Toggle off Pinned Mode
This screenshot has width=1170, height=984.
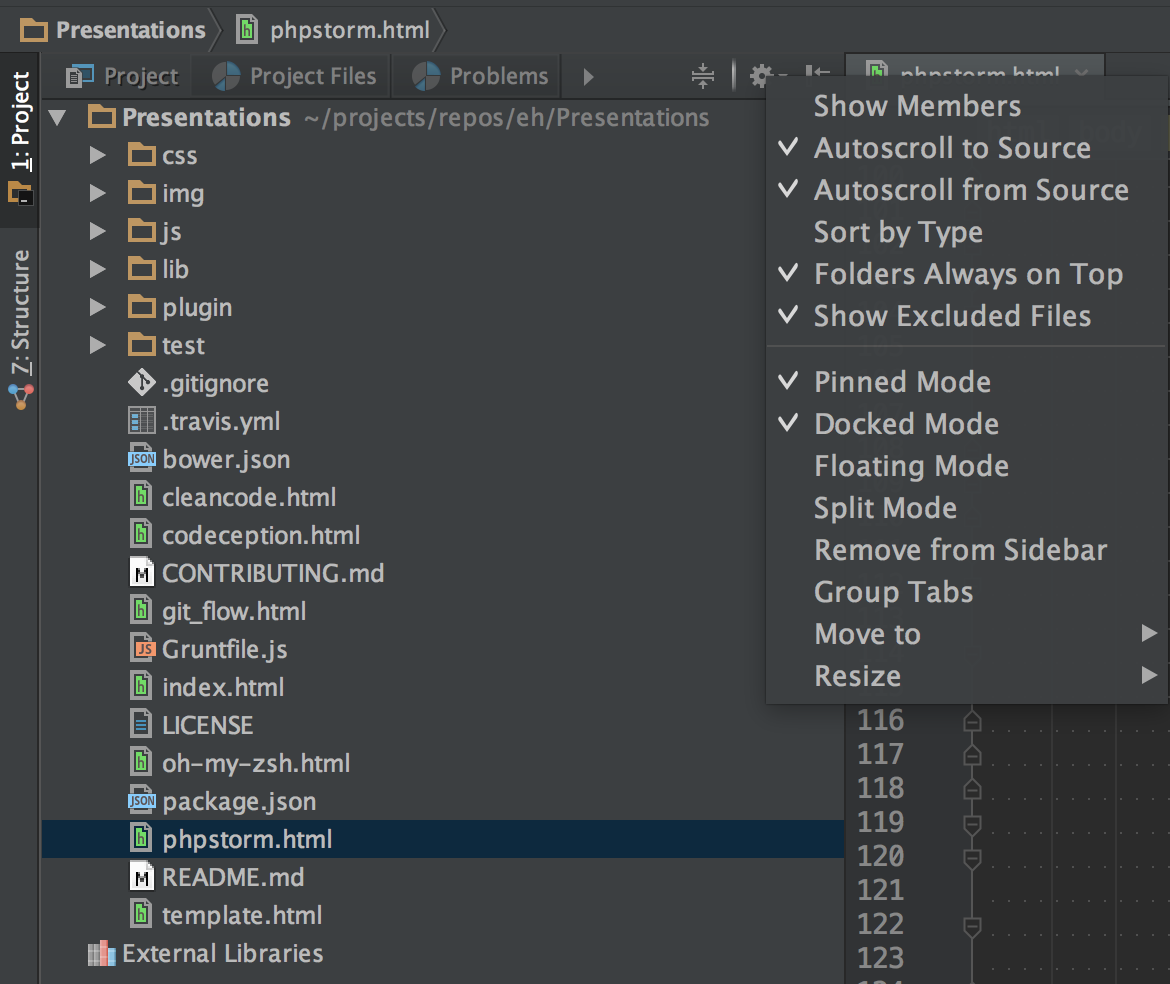click(x=902, y=382)
